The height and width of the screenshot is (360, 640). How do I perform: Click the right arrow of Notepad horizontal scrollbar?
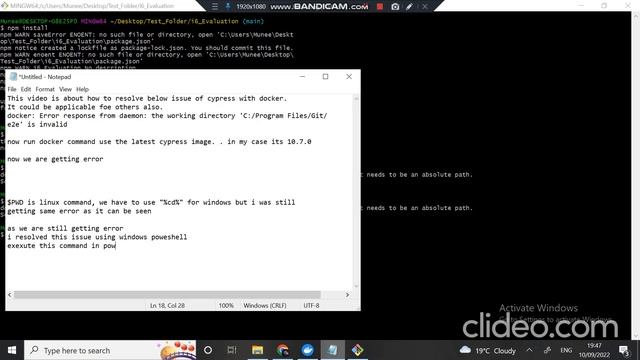(347, 295)
